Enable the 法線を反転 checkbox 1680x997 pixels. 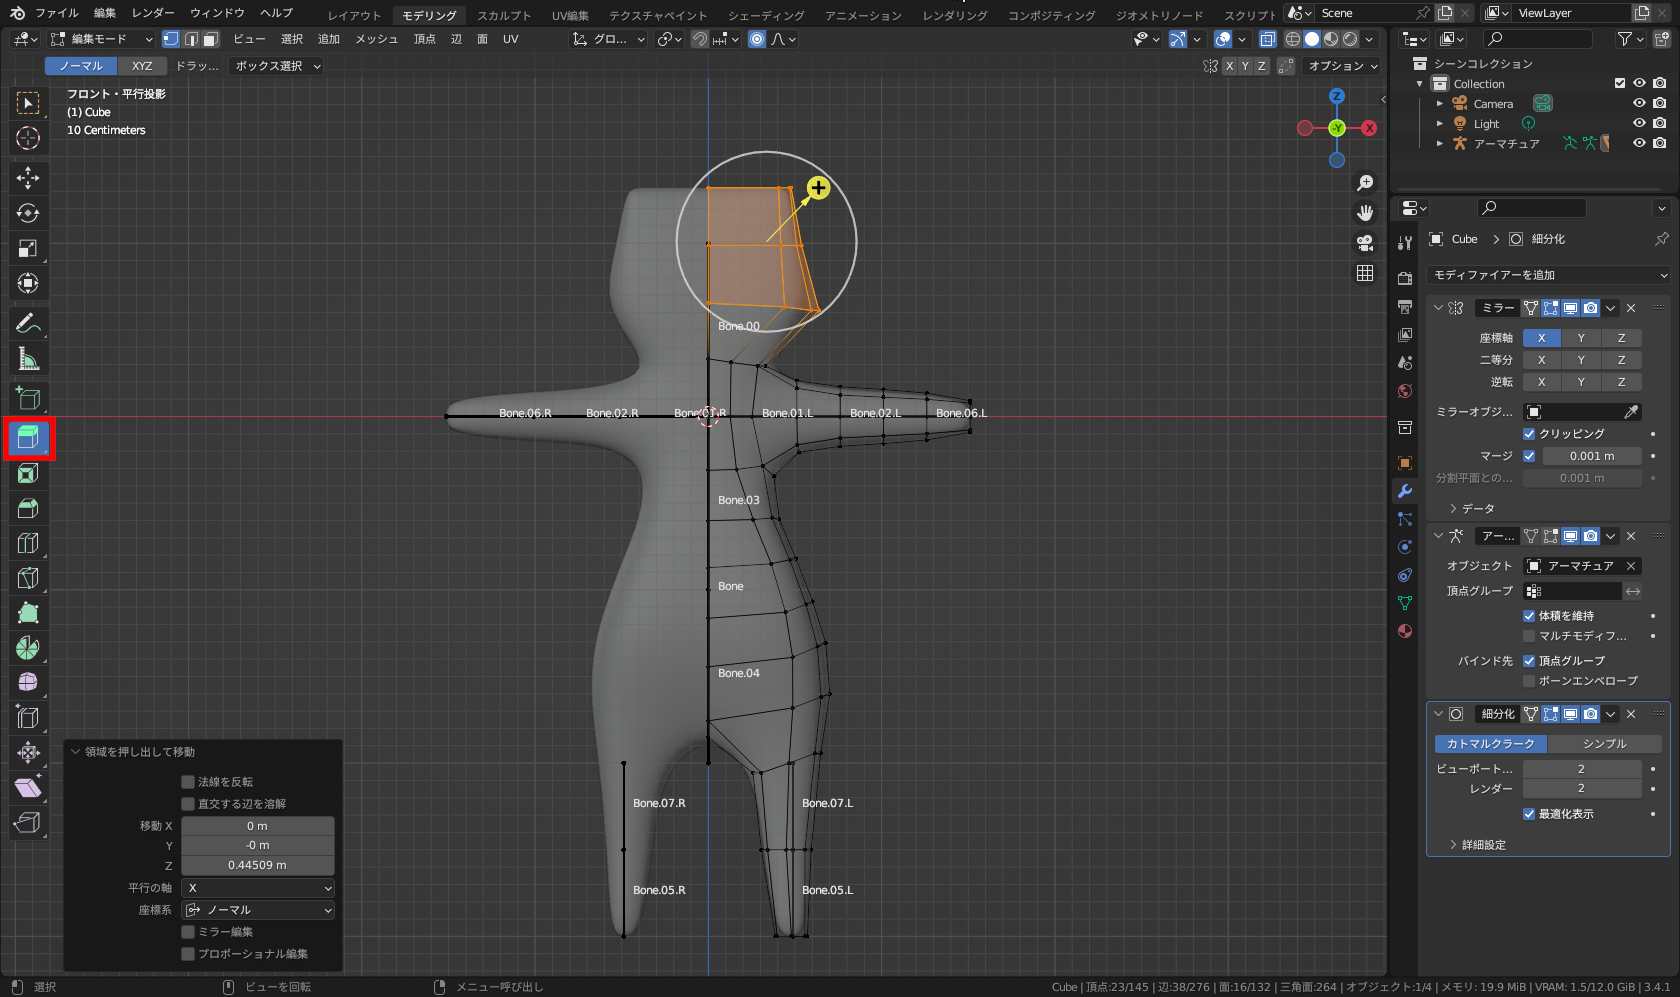(188, 782)
